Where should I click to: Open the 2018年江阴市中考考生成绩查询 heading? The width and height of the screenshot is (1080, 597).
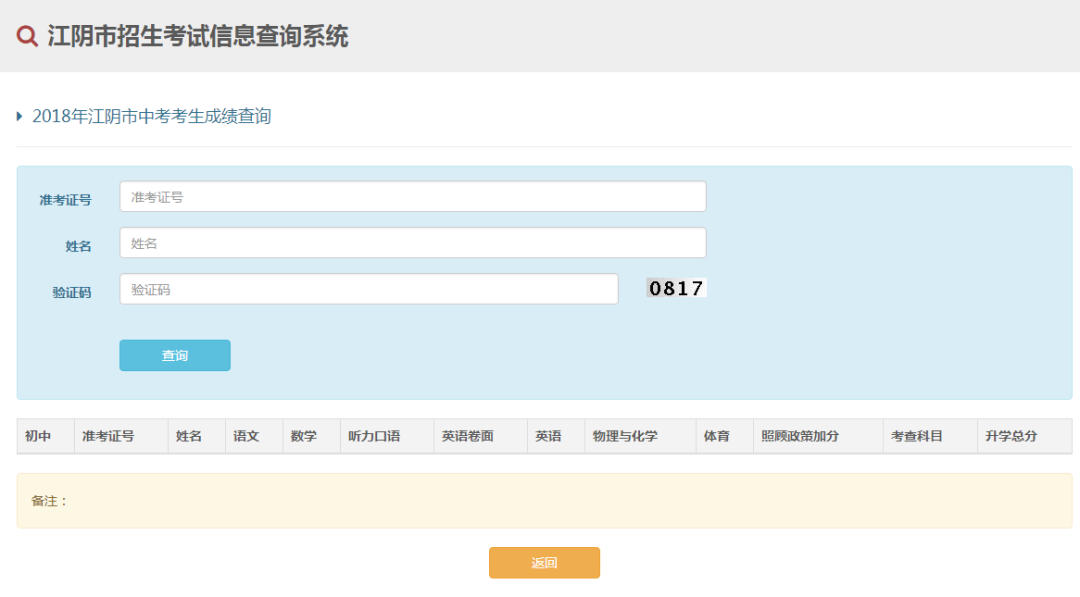151,117
